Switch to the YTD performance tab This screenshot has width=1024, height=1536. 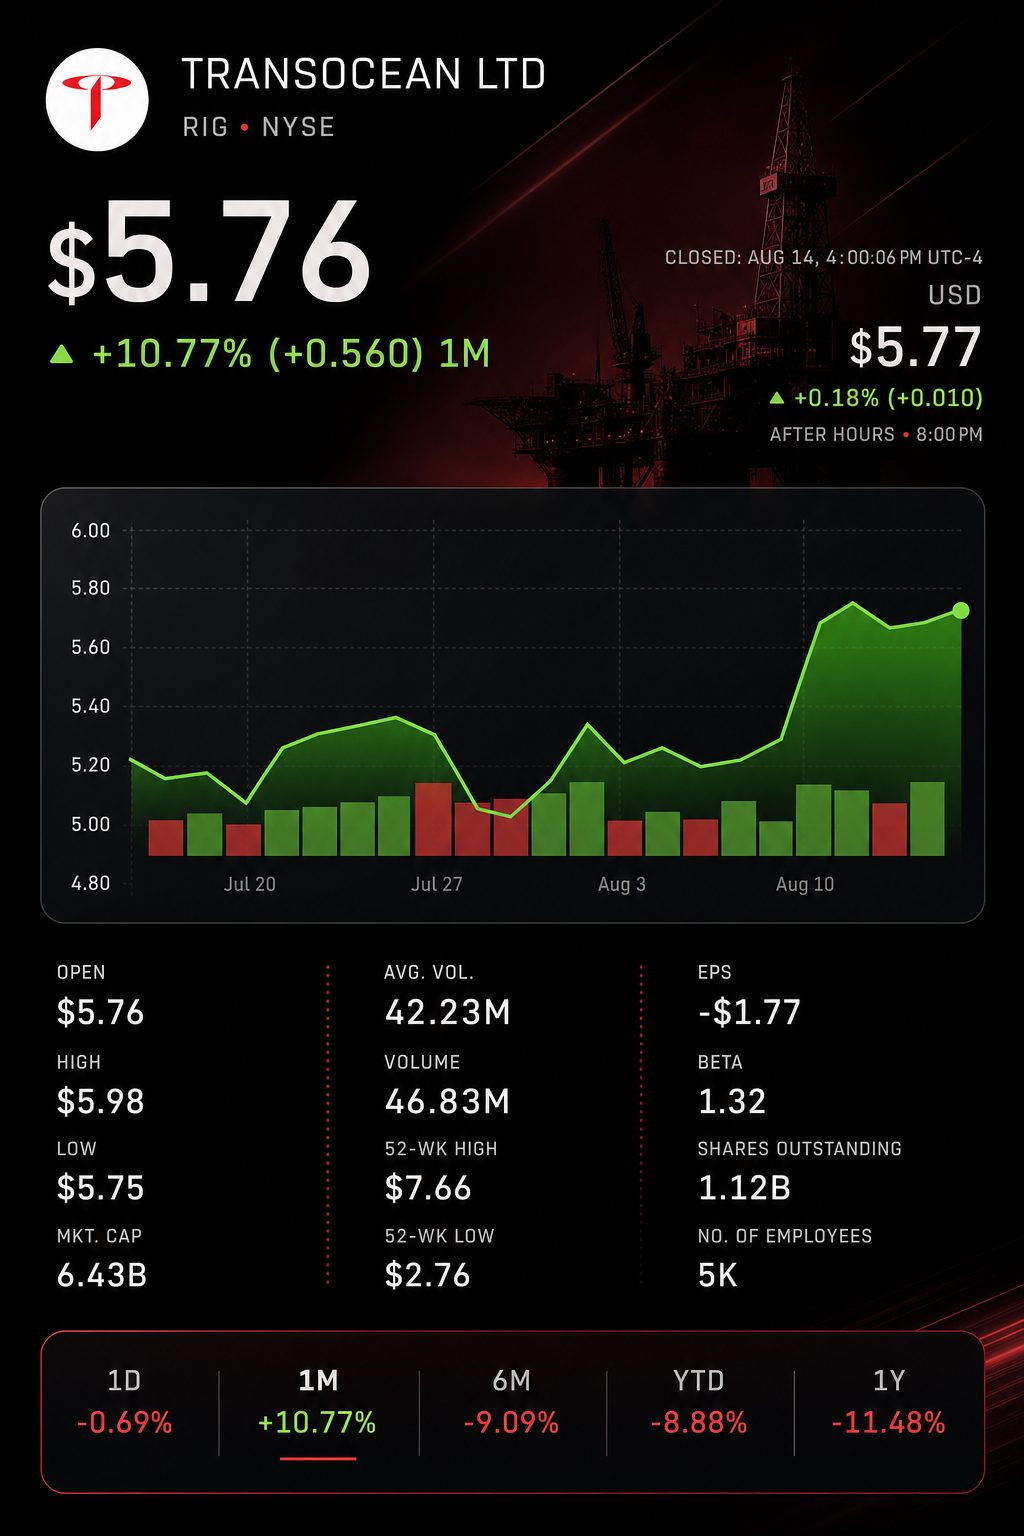click(699, 1401)
